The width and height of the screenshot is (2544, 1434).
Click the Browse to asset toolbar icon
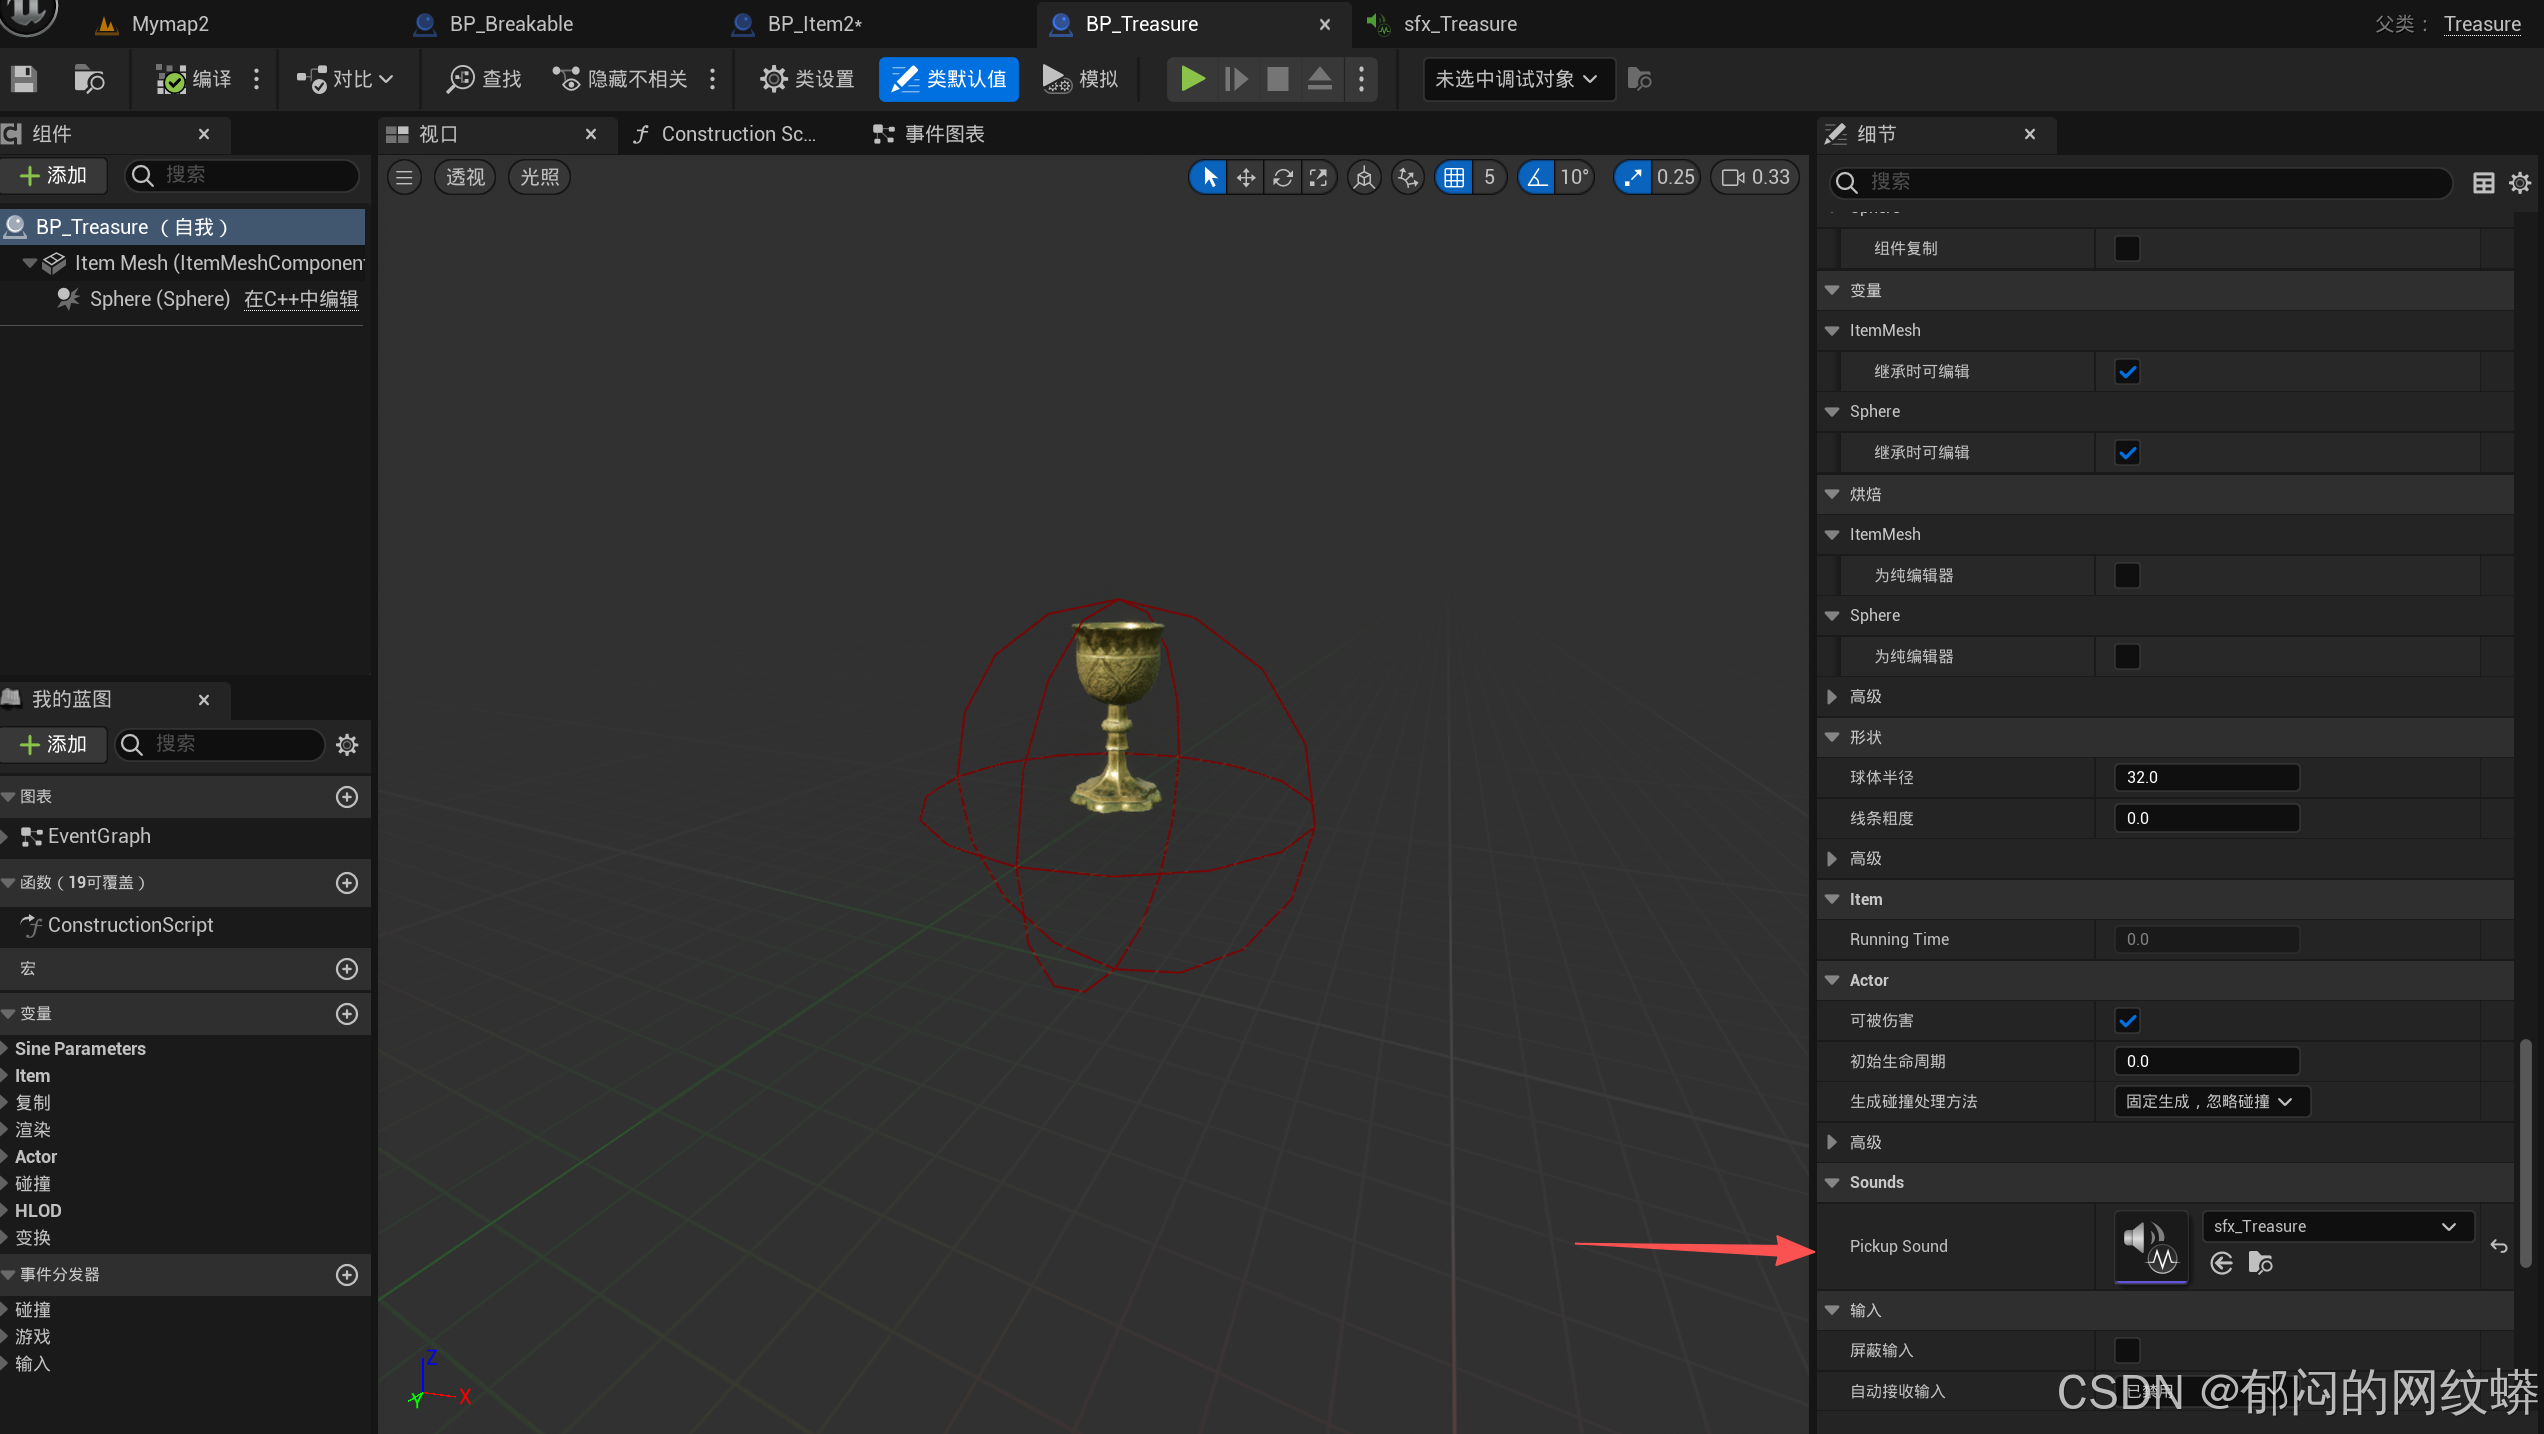(88, 79)
